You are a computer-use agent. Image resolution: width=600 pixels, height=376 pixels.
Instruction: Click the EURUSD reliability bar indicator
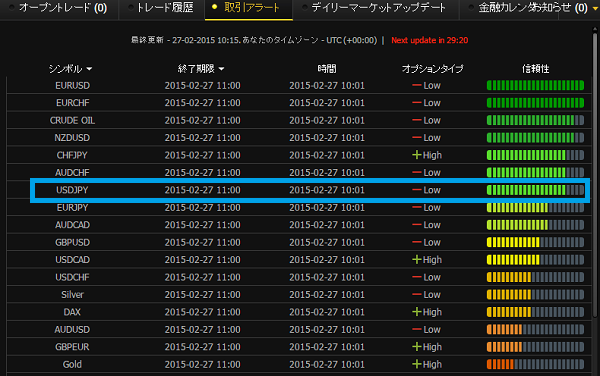tap(535, 85)
